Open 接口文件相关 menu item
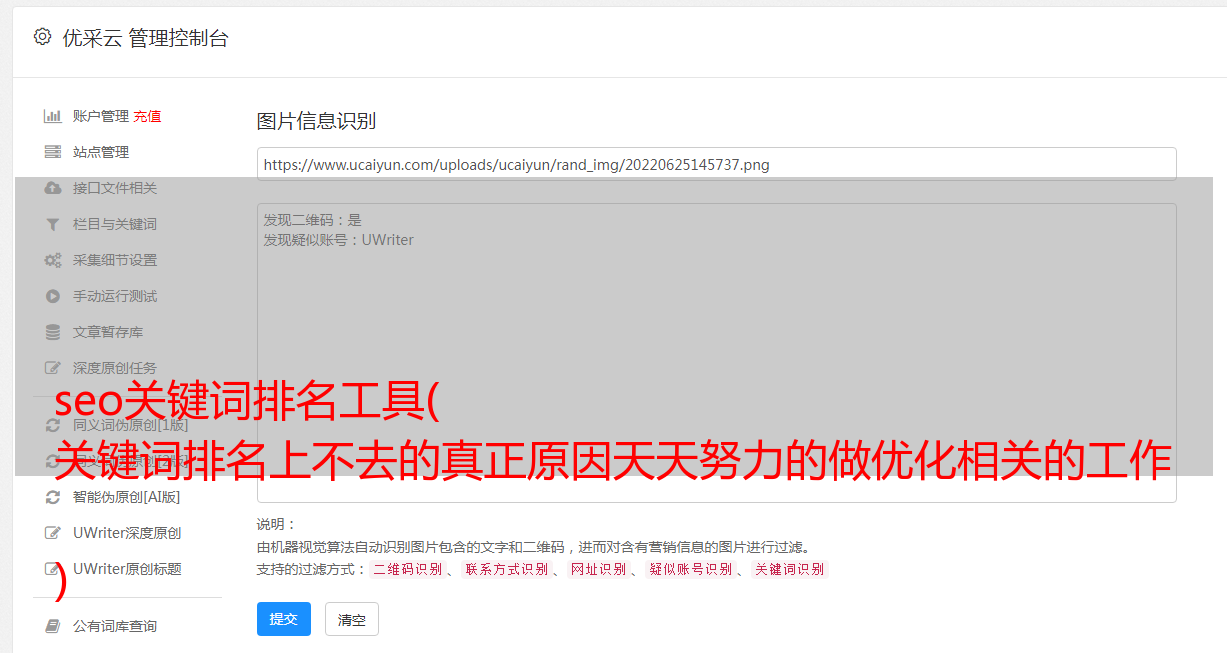This screenshot has width=1227, height=653. click(x=115, y=188)
